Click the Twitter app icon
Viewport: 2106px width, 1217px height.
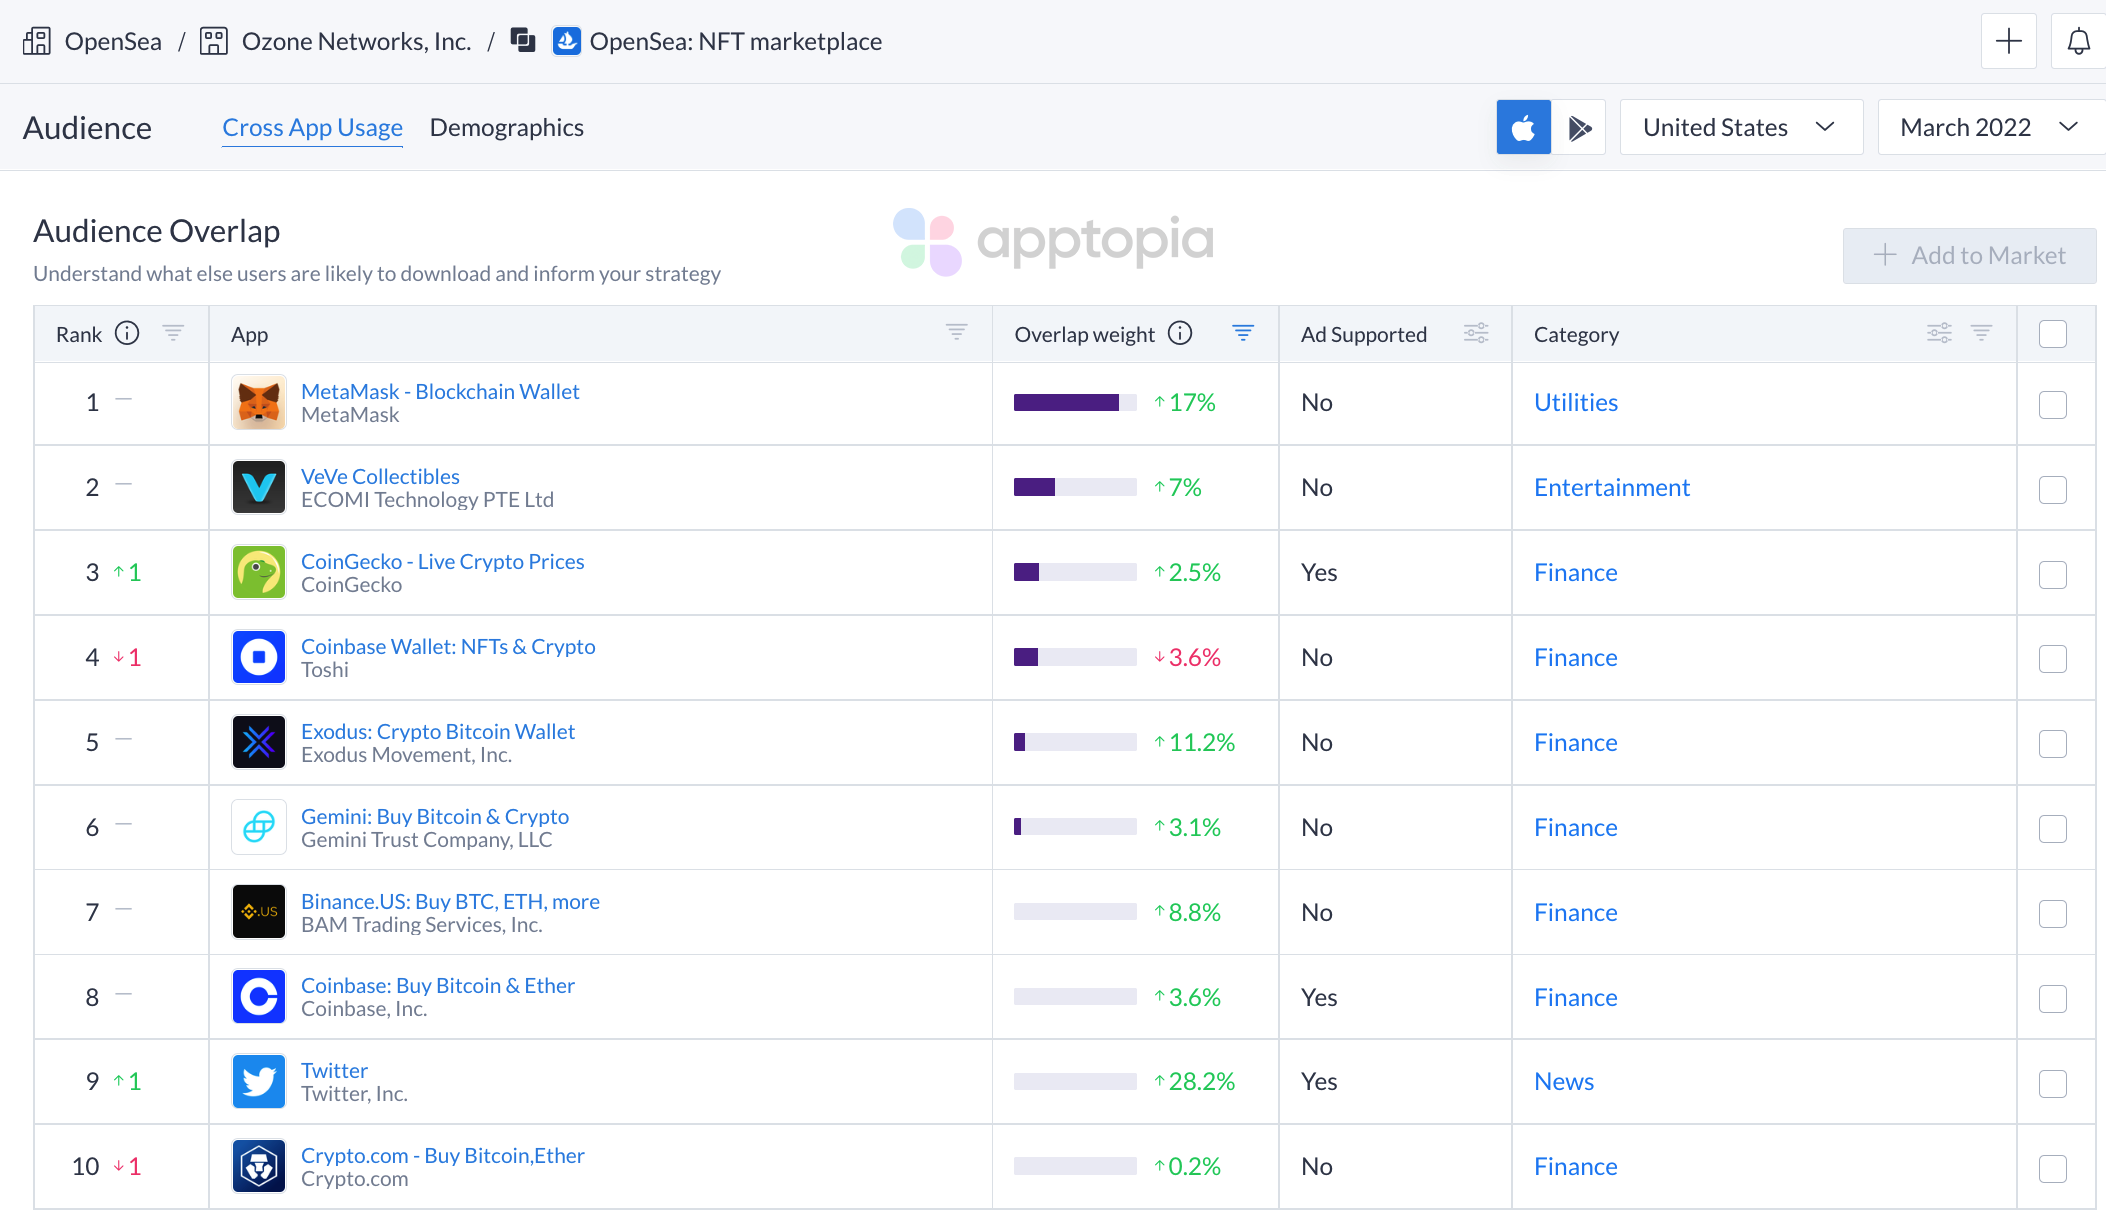[x=258, y=1081]
